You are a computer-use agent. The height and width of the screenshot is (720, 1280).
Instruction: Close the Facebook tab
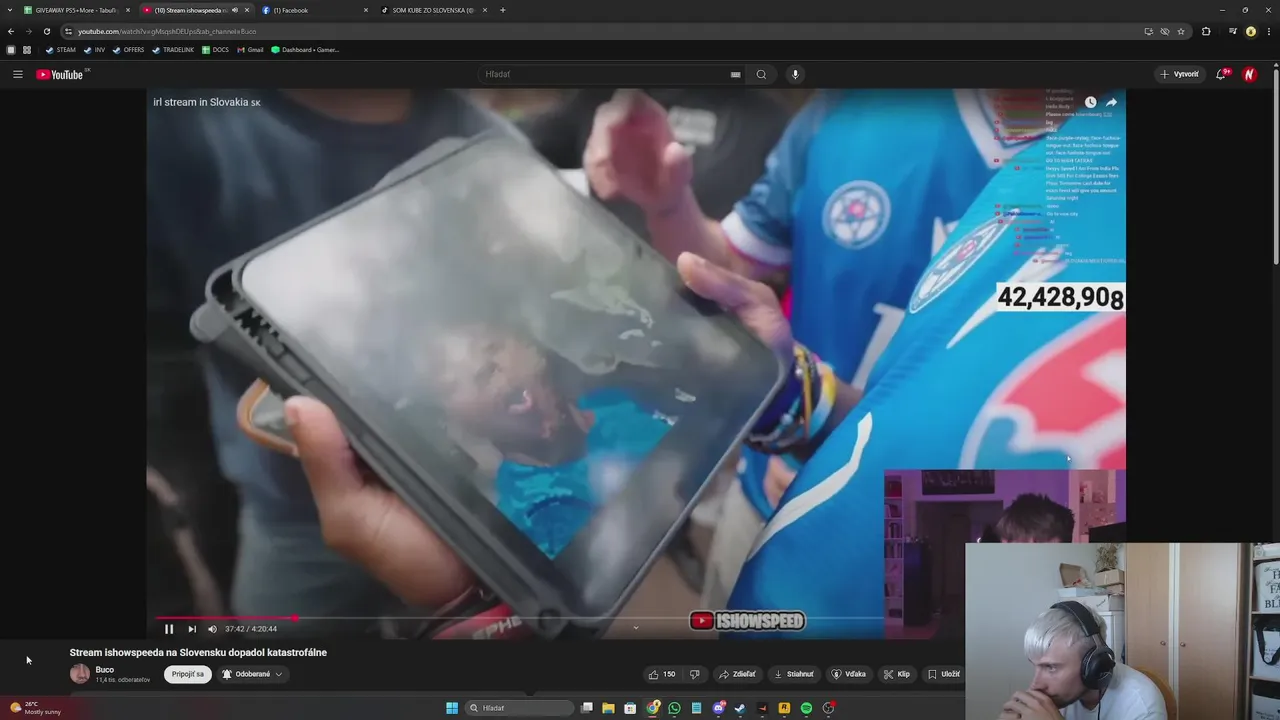[x=366, y=10]
